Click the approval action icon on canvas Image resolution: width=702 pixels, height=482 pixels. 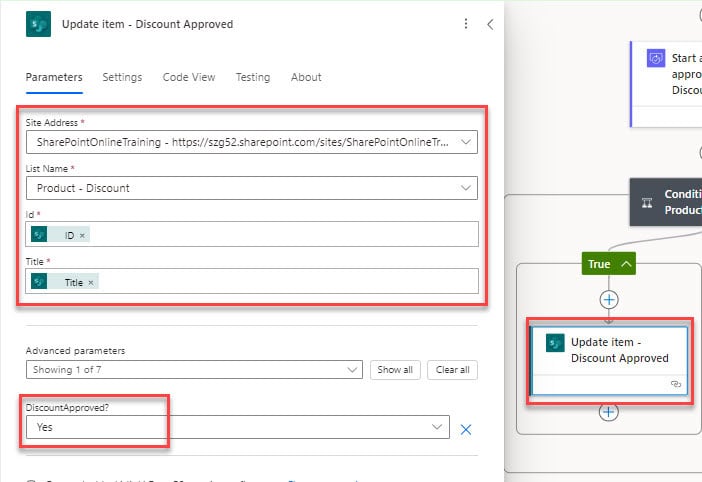click(x=656, y=59)
